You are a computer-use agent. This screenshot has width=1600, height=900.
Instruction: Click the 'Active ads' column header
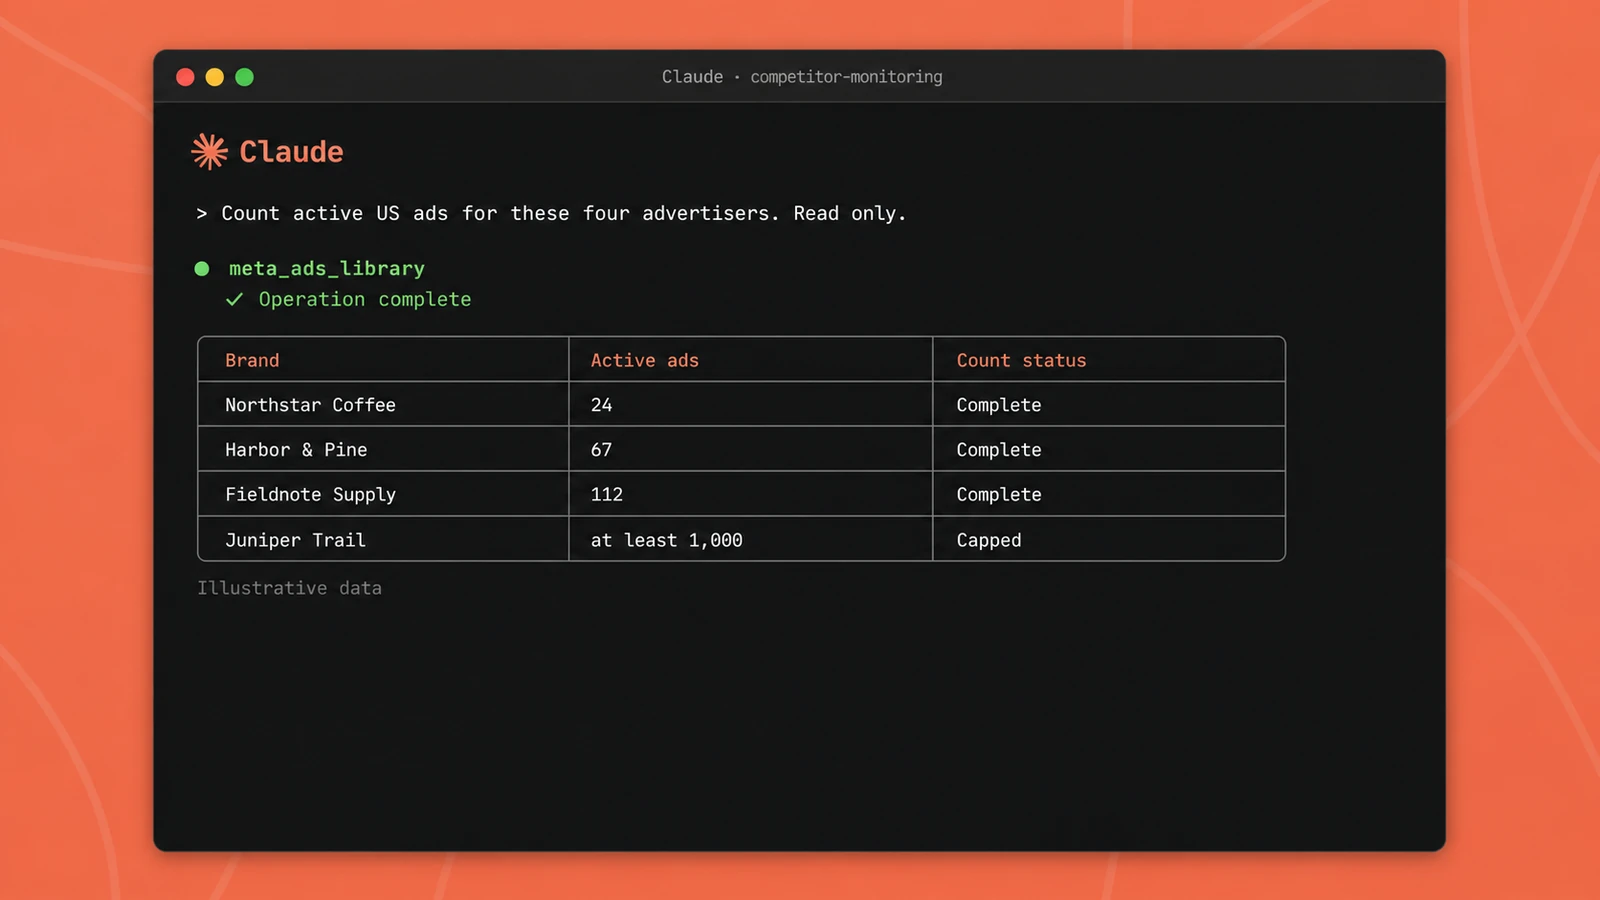(645, 360)
